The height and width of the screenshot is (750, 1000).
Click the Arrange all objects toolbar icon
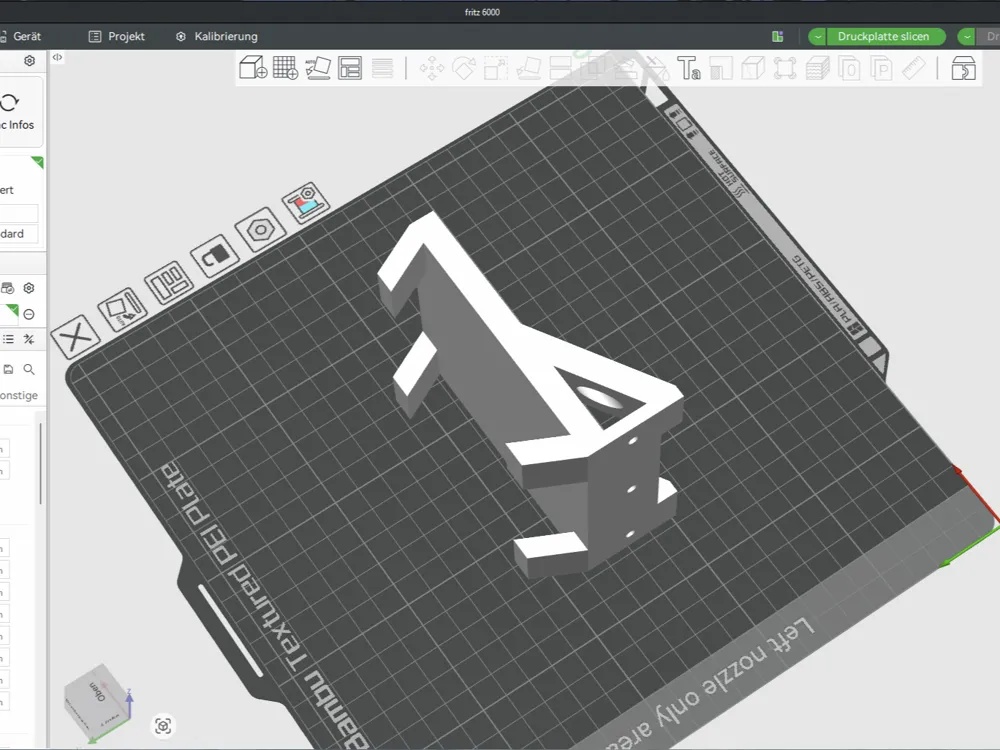(349, 68)
